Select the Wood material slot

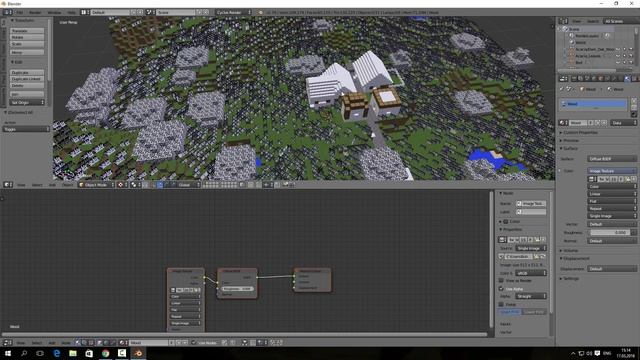(594, 104)
